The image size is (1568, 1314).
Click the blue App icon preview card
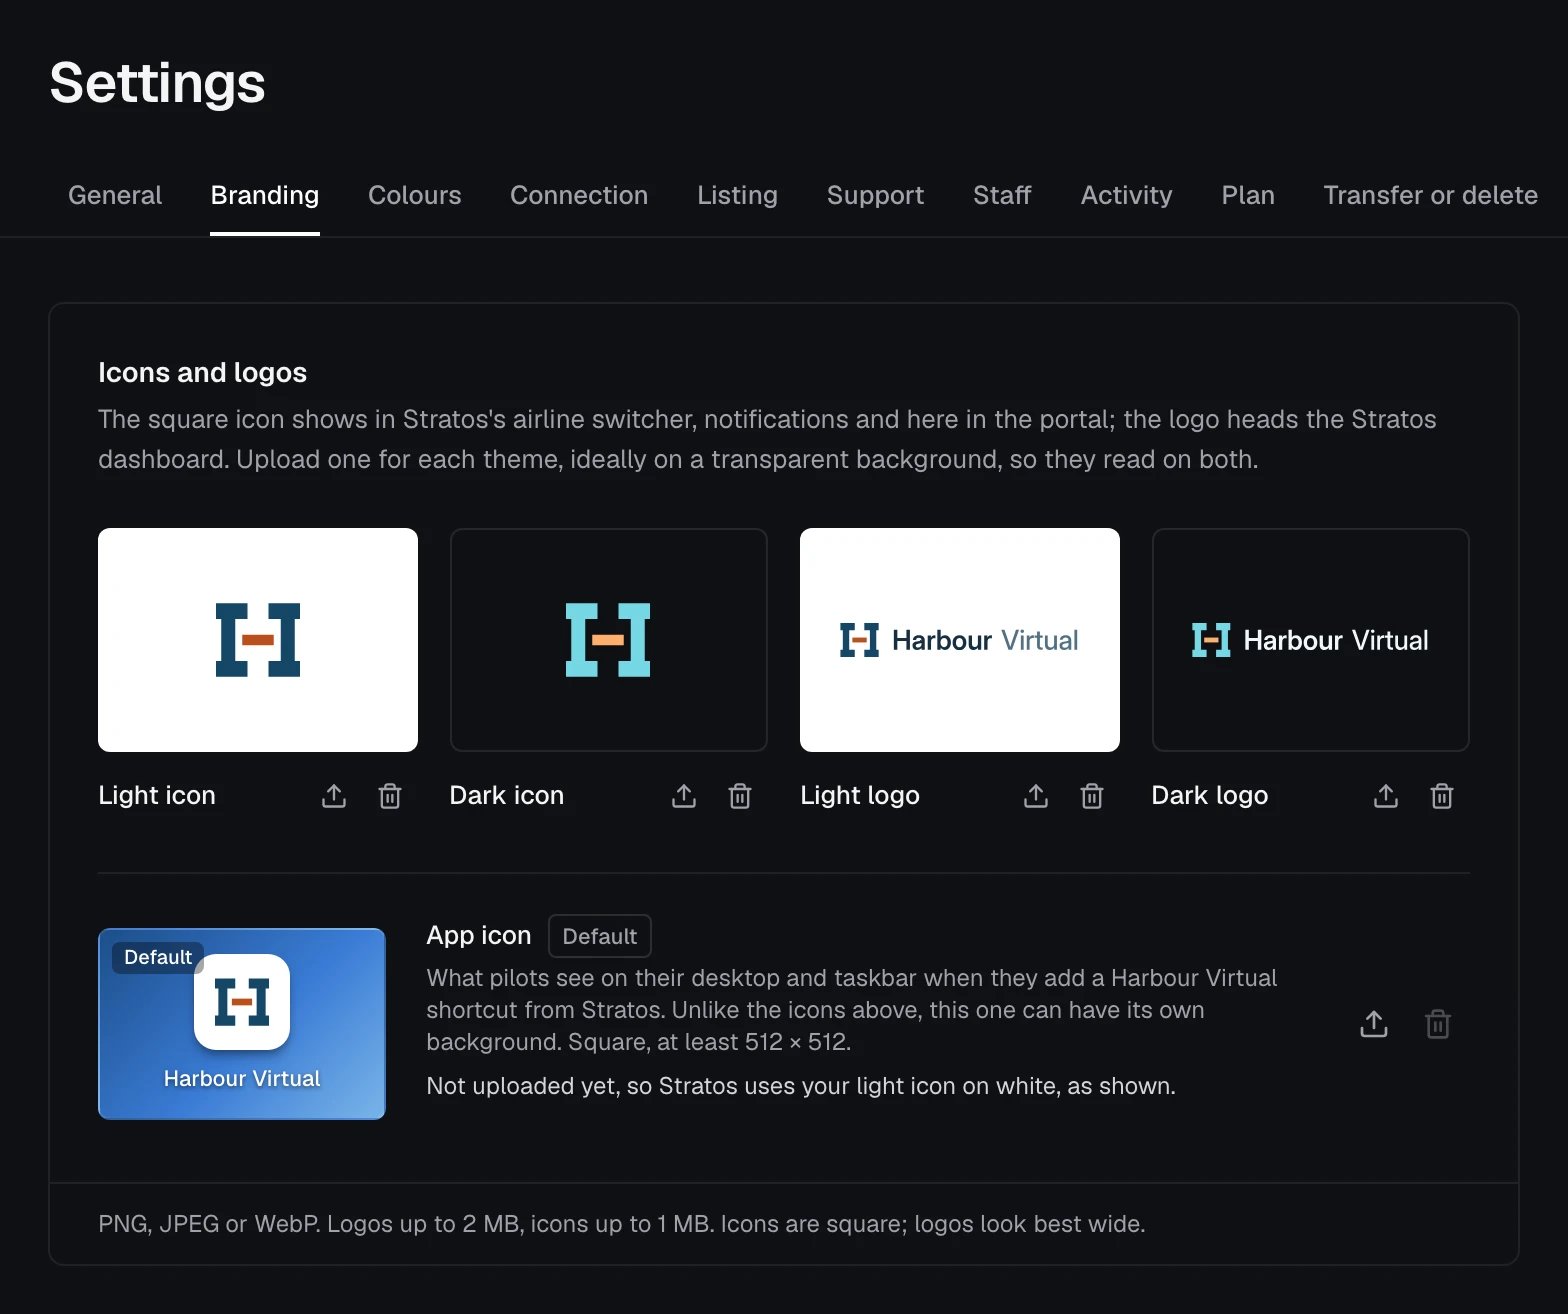pos(242,1024)
